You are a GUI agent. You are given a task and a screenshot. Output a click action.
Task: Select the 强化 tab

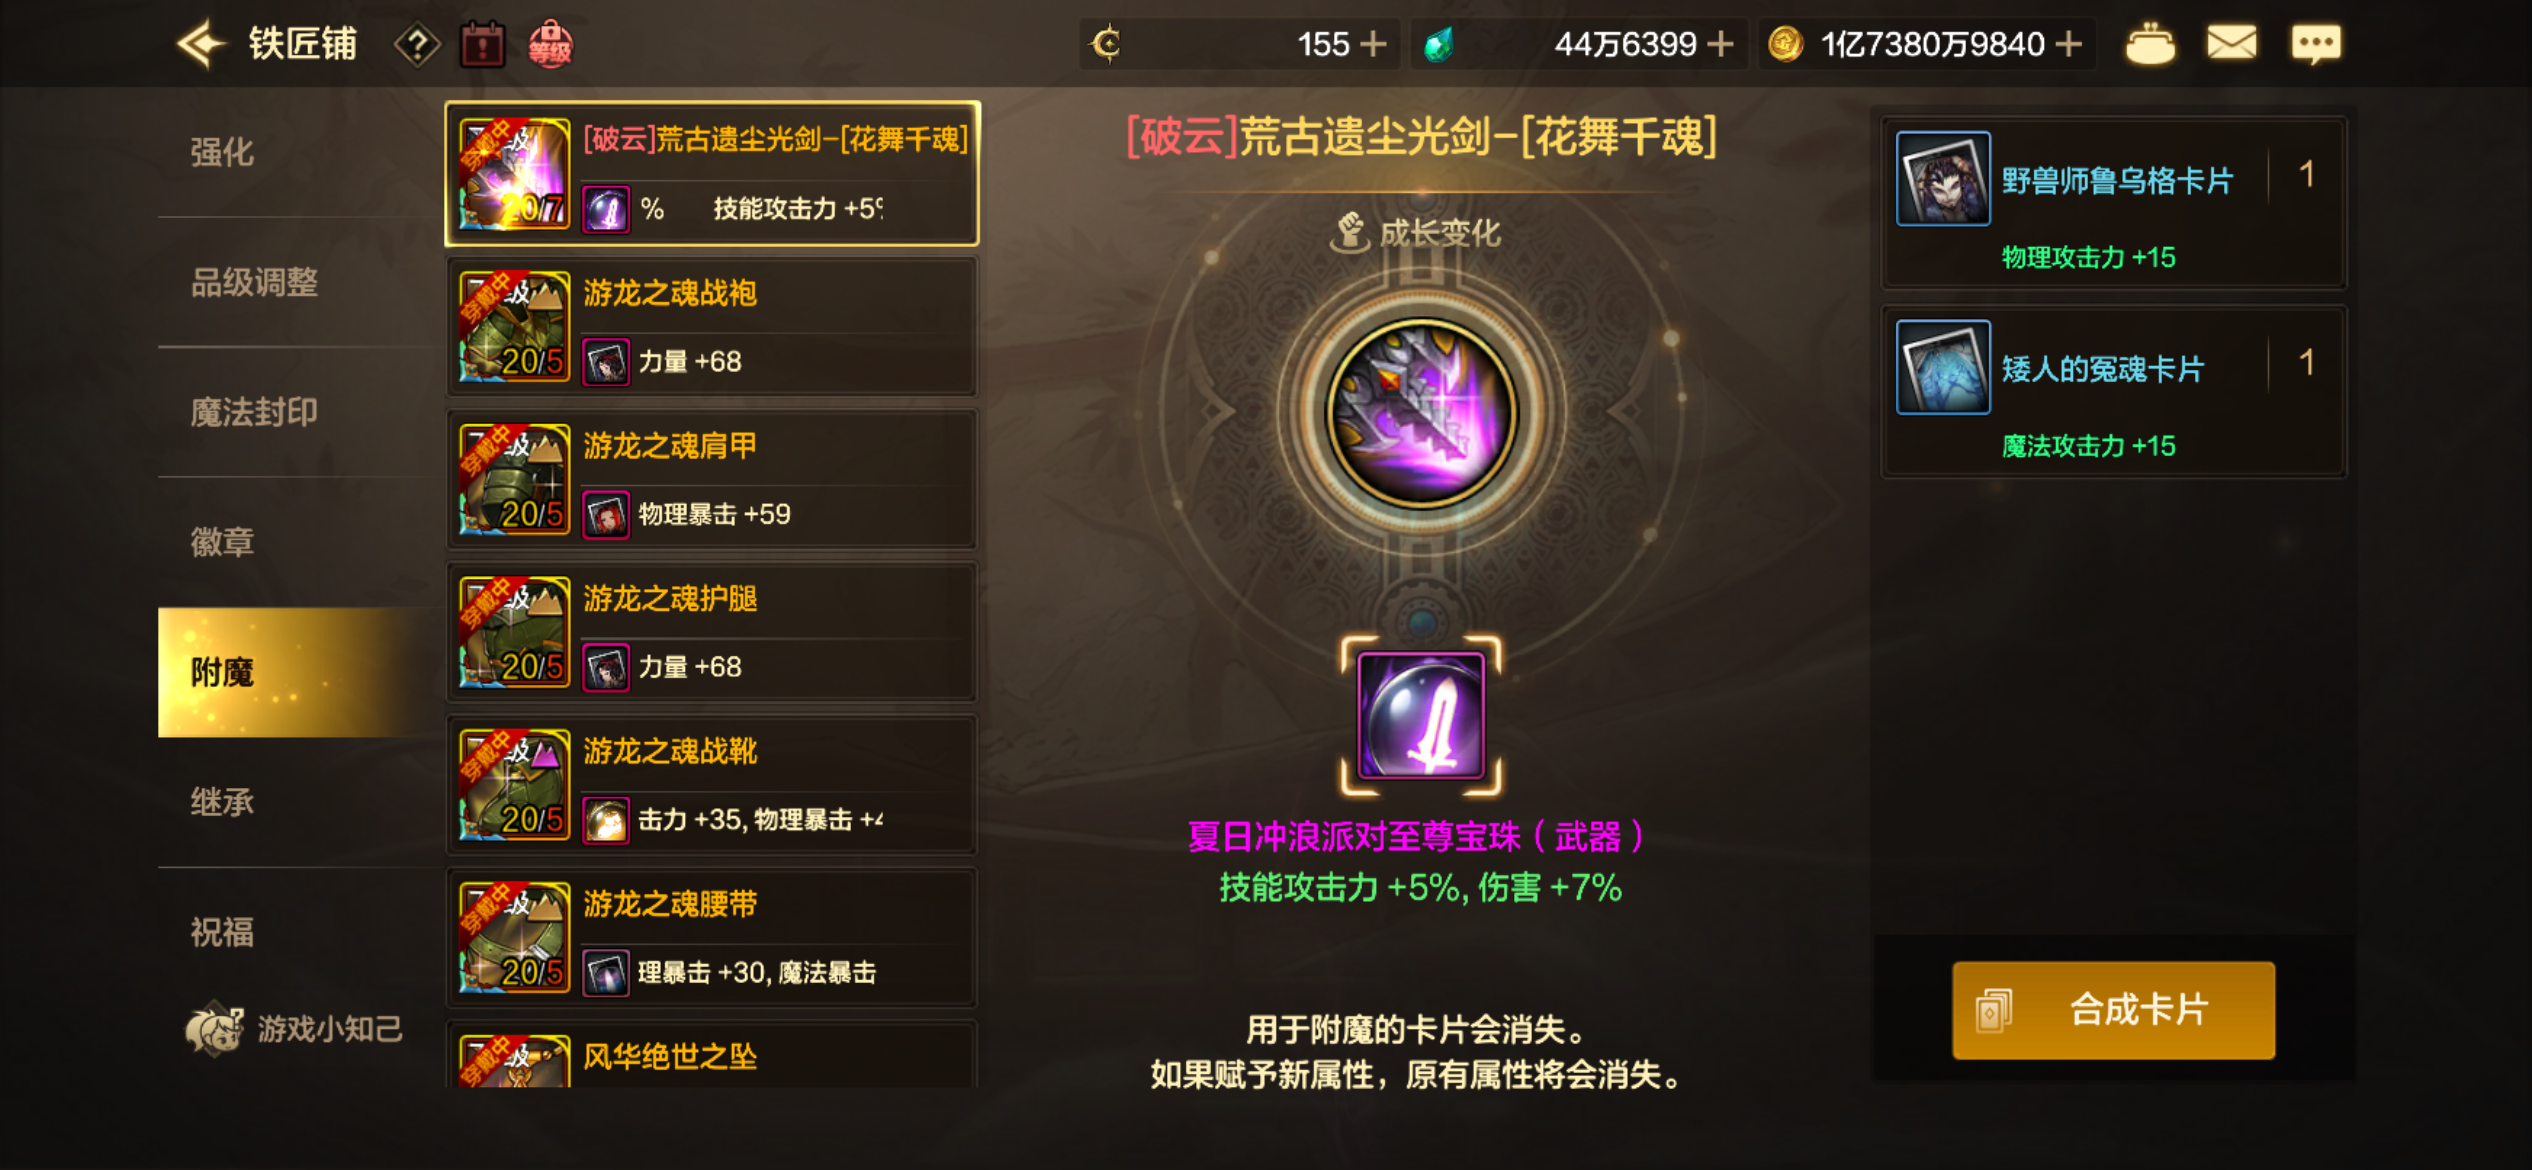[222, 152]
